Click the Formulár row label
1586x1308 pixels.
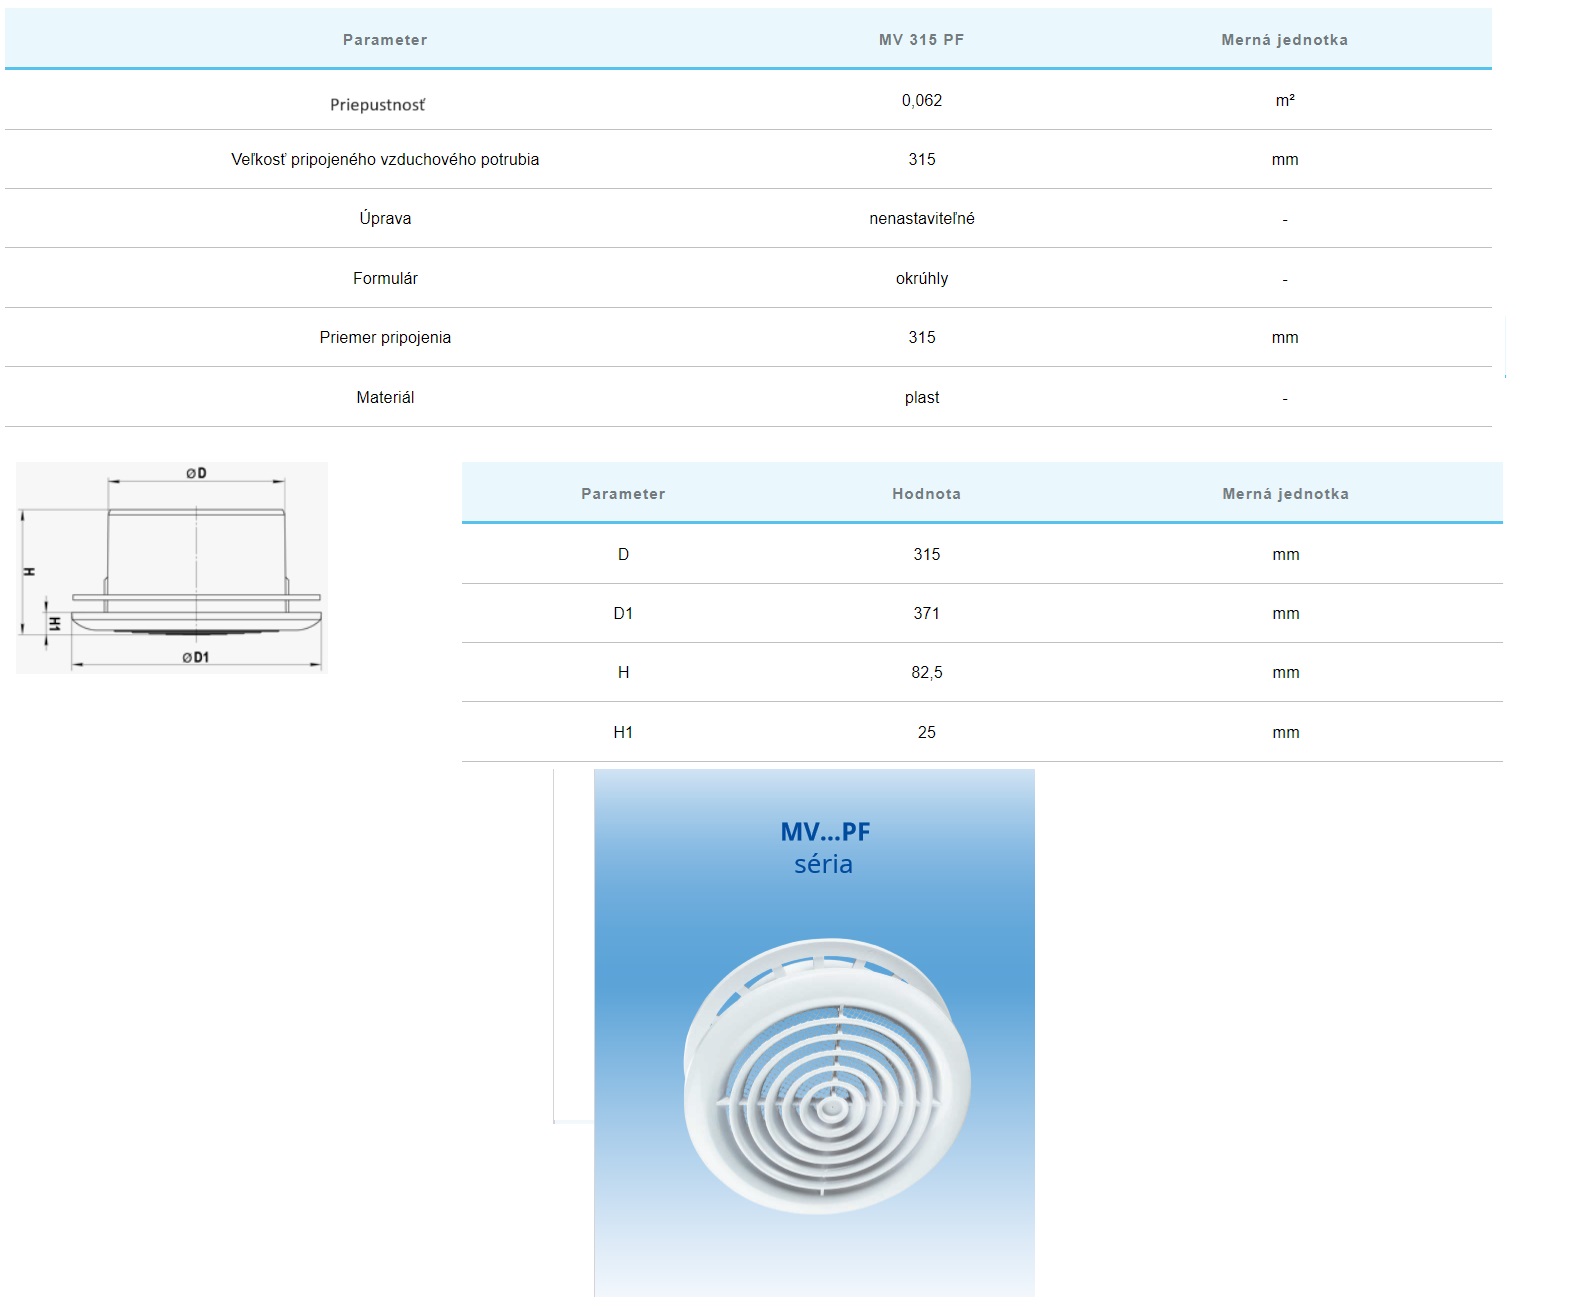385,278
